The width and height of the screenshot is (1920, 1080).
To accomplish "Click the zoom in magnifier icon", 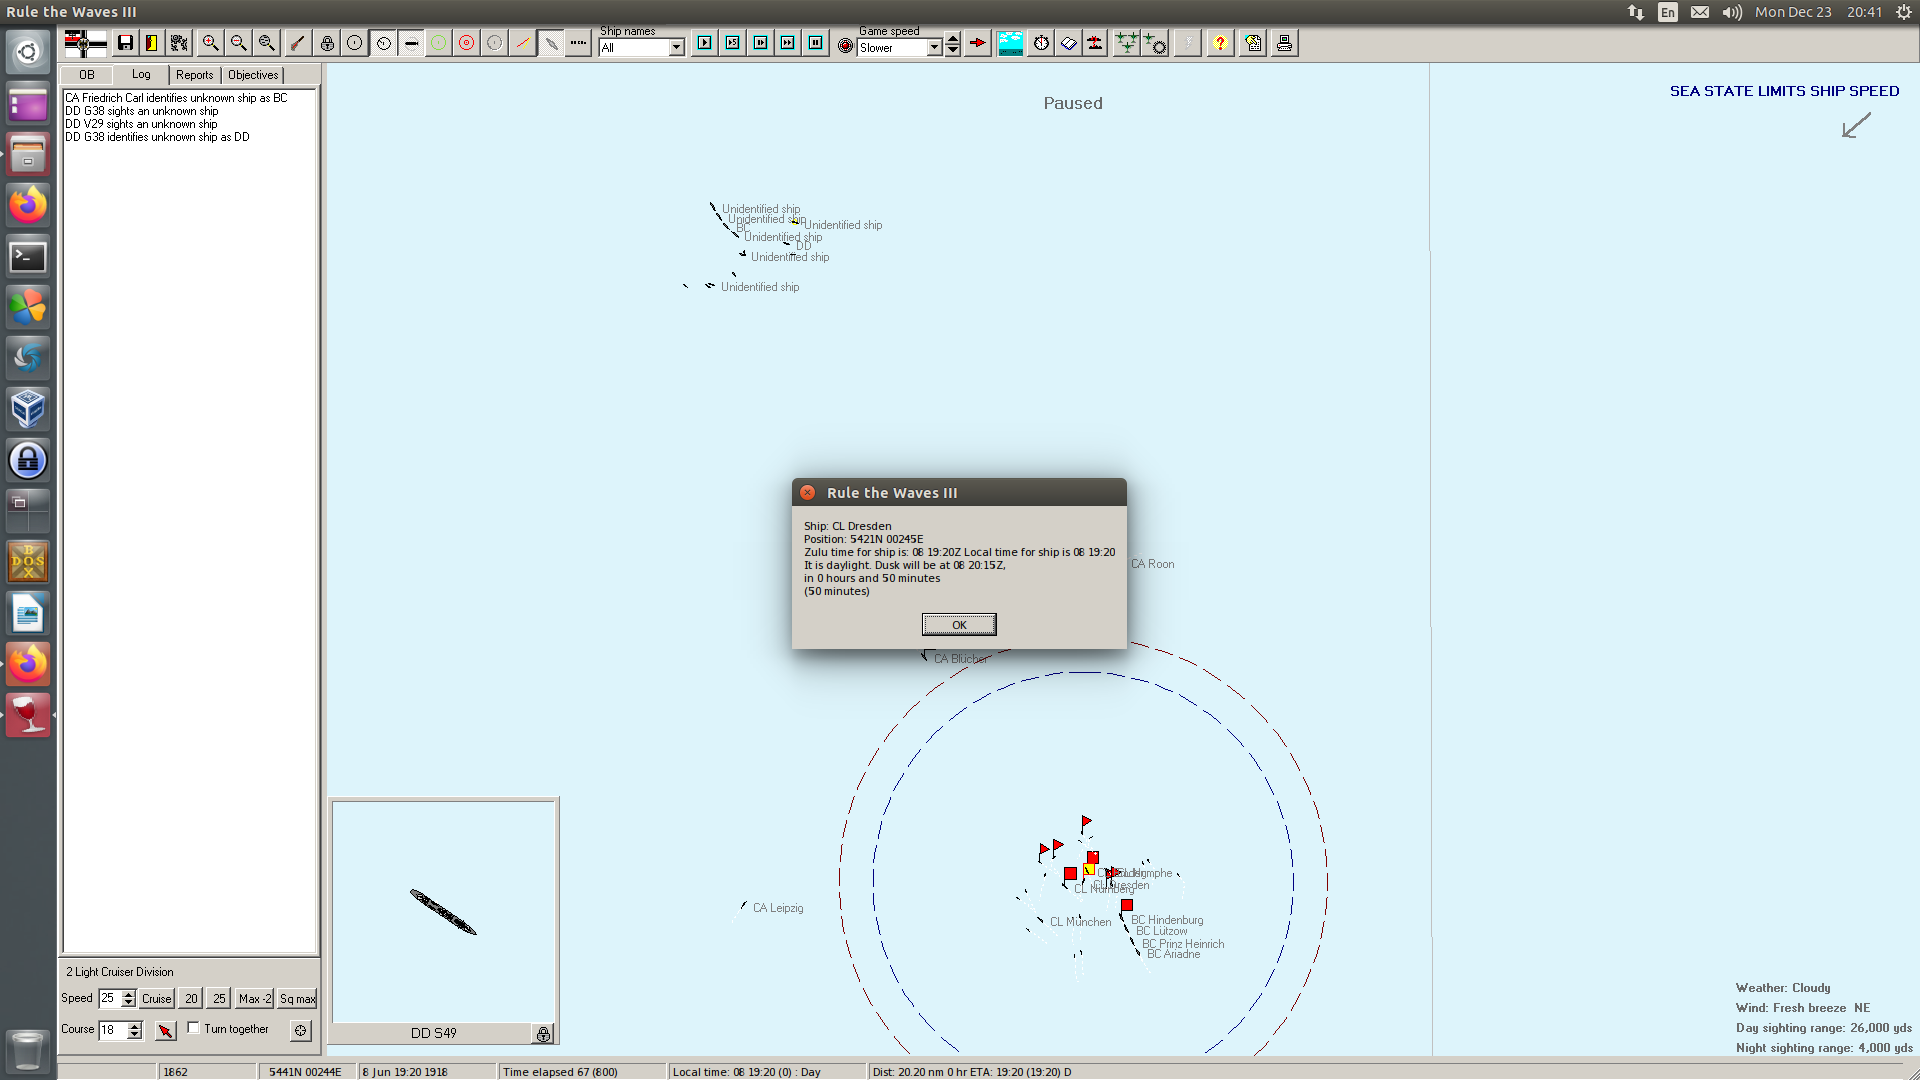I will (210, 43).
